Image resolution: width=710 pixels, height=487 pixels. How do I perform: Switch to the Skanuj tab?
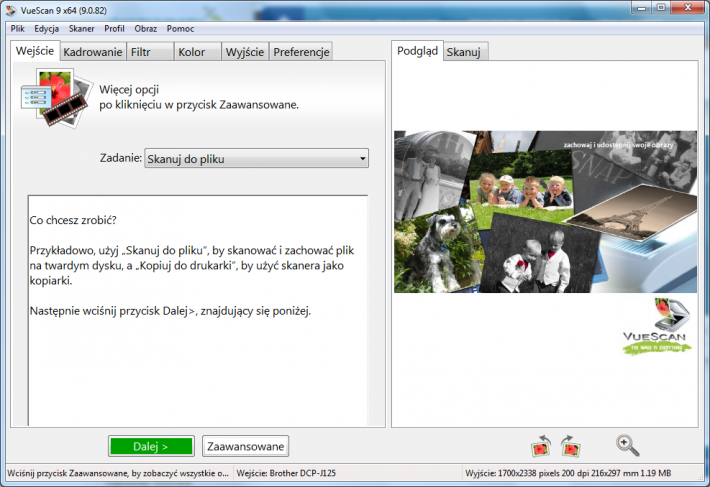[x=465, y=52]
